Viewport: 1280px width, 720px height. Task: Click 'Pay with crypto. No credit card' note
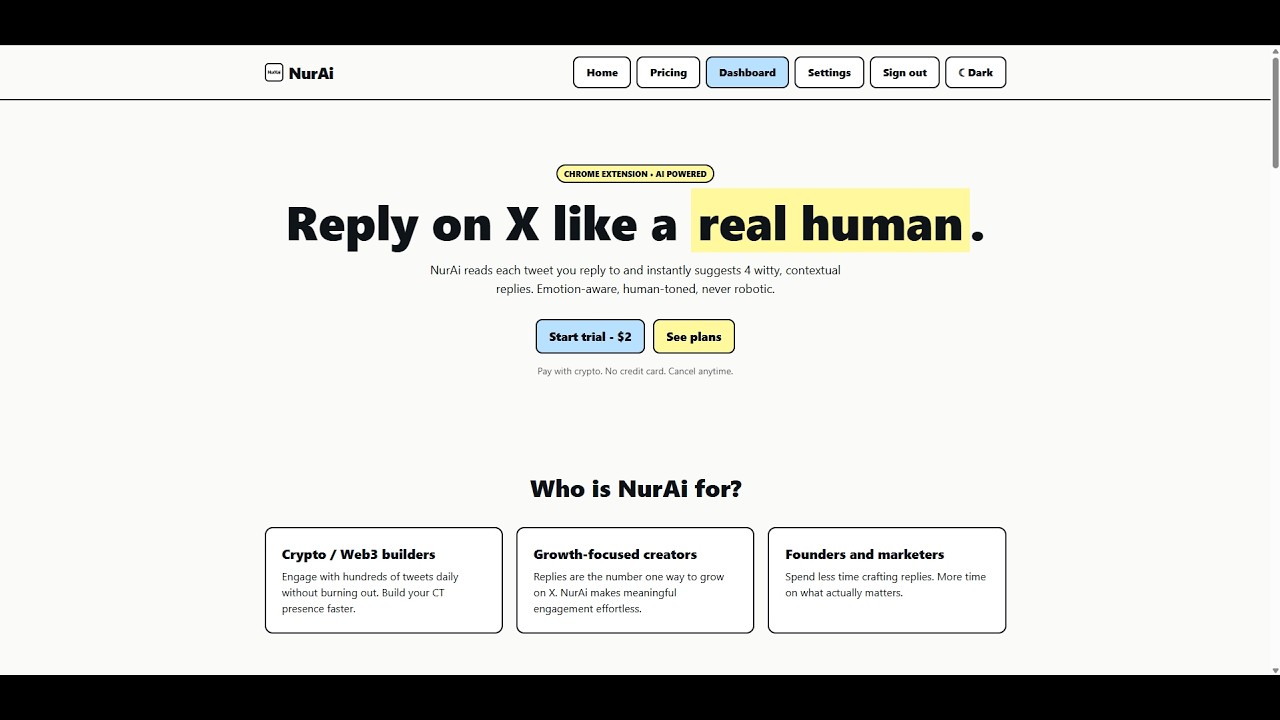(x=635, y=371)
